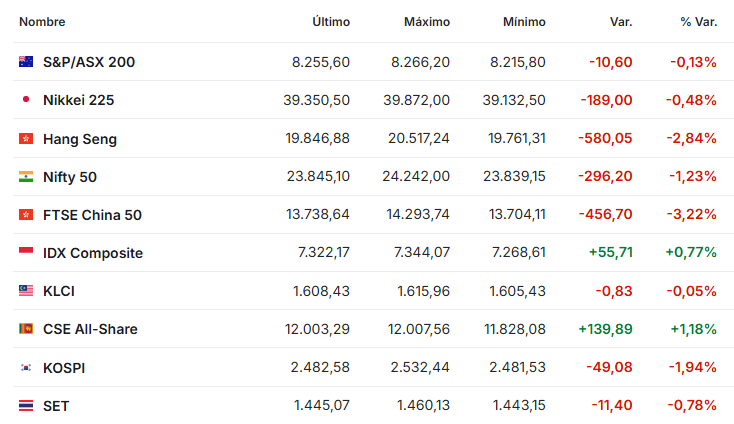Sort by the Último column header
The image size is (734, 424).
pyautogui.click(x=331, y=22)
